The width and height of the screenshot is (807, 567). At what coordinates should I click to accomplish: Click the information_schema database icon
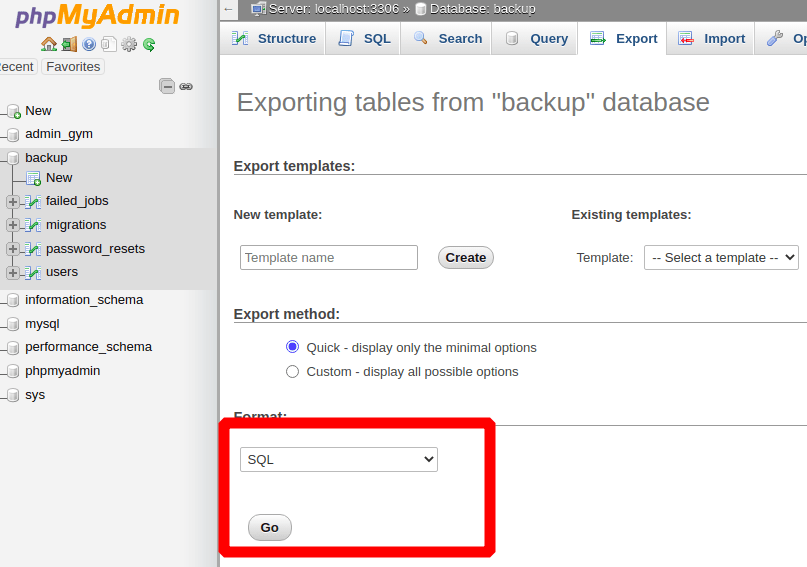13,300
